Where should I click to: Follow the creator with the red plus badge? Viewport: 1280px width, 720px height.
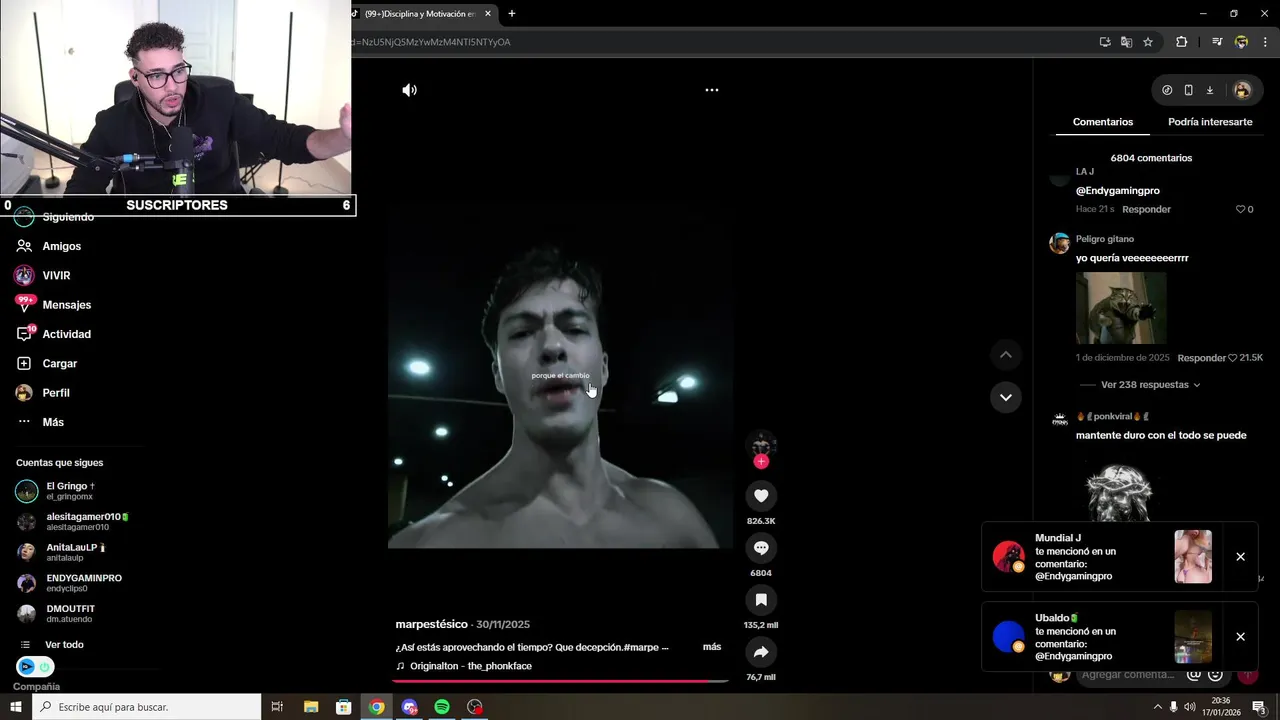[761, 462]
